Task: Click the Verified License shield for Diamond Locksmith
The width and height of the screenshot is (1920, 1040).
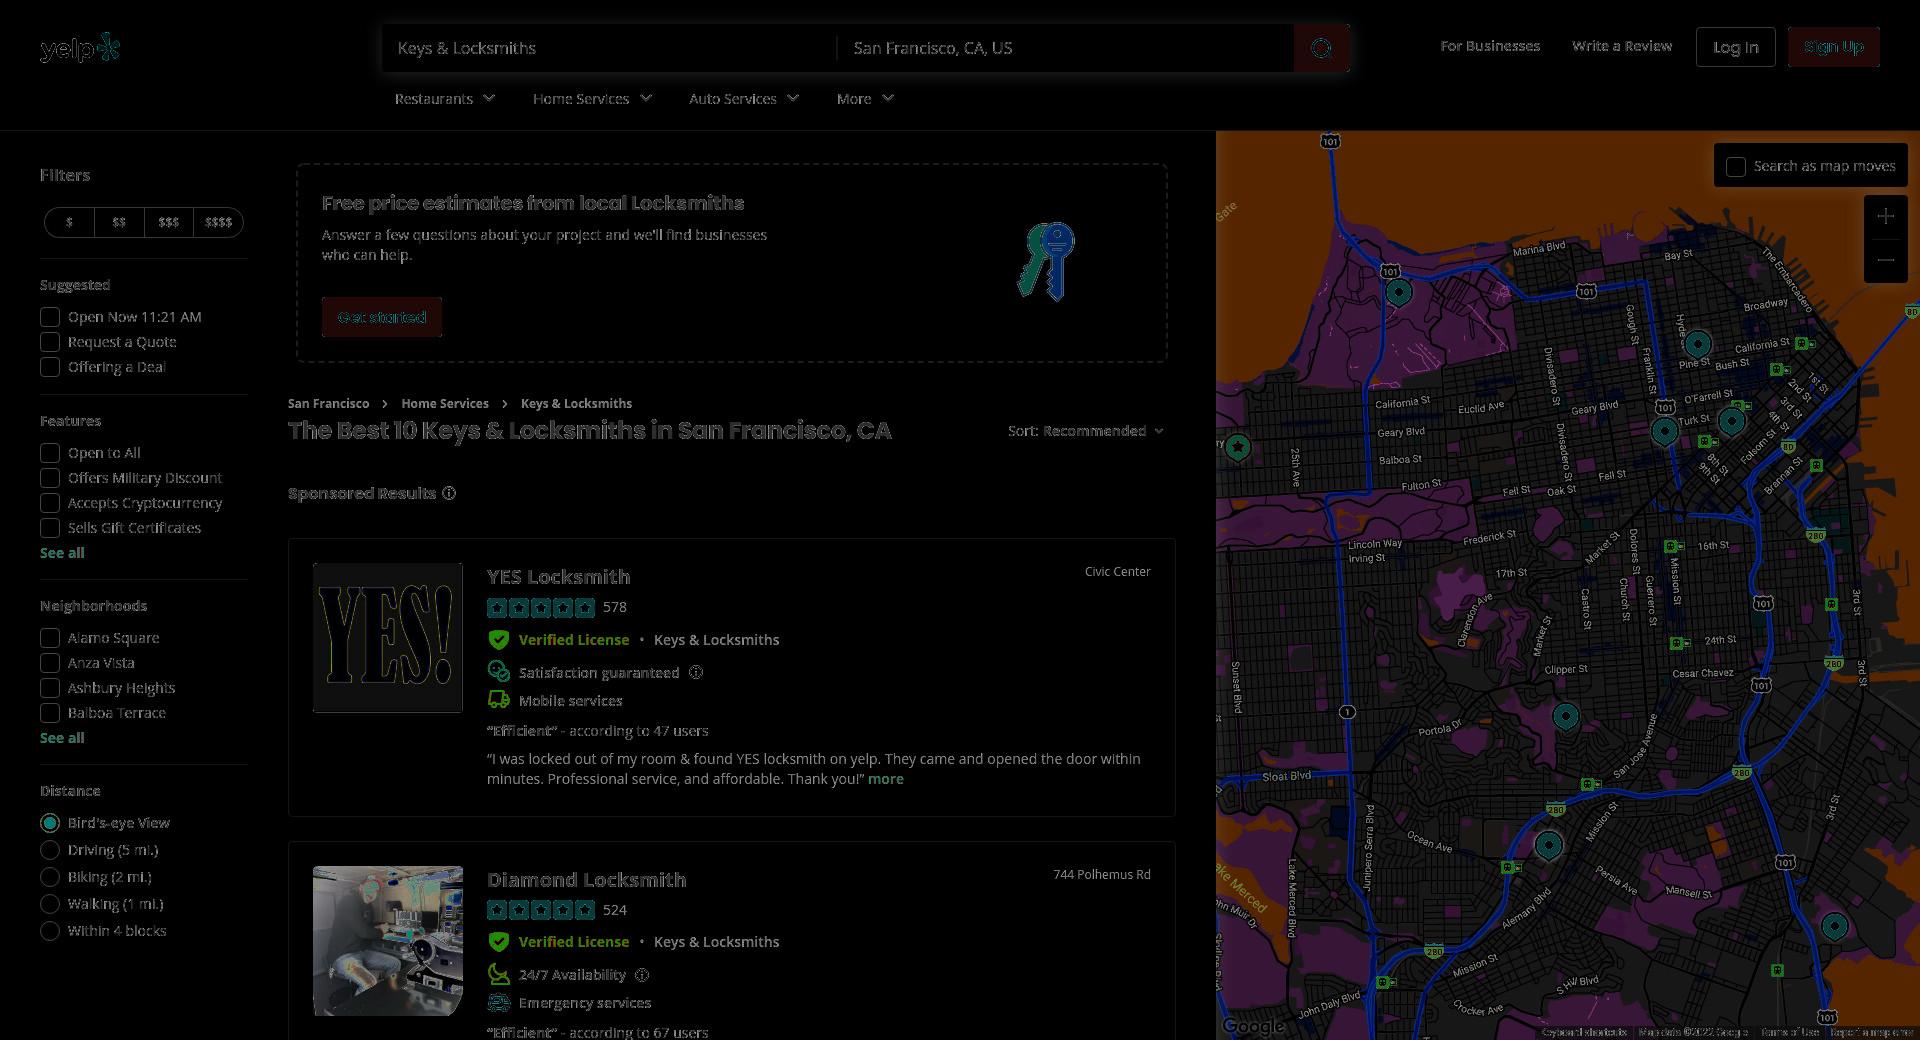Action: pyautogui.click(x=498, y=942)
